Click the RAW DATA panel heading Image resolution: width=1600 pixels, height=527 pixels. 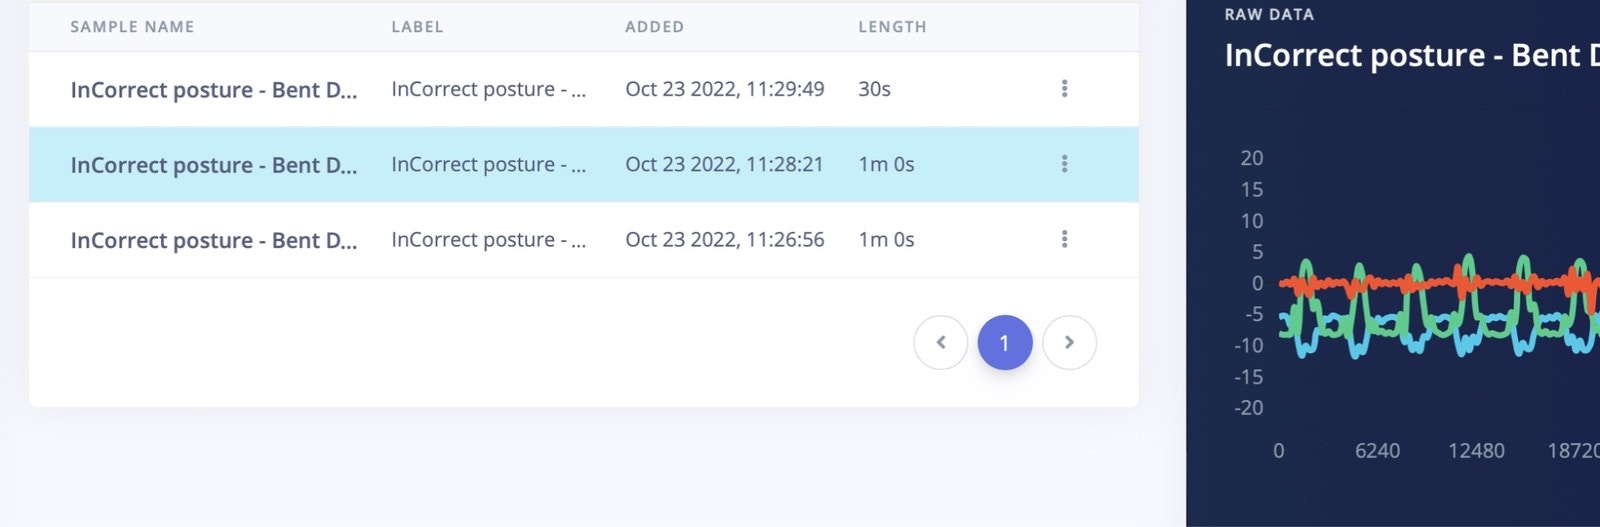tap(1269, 14)
